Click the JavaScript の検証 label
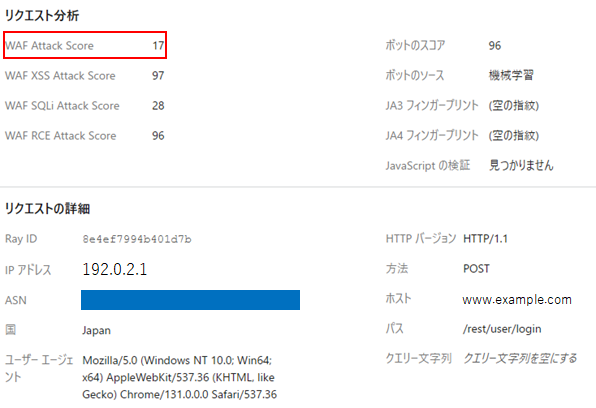 click(428, 165)
